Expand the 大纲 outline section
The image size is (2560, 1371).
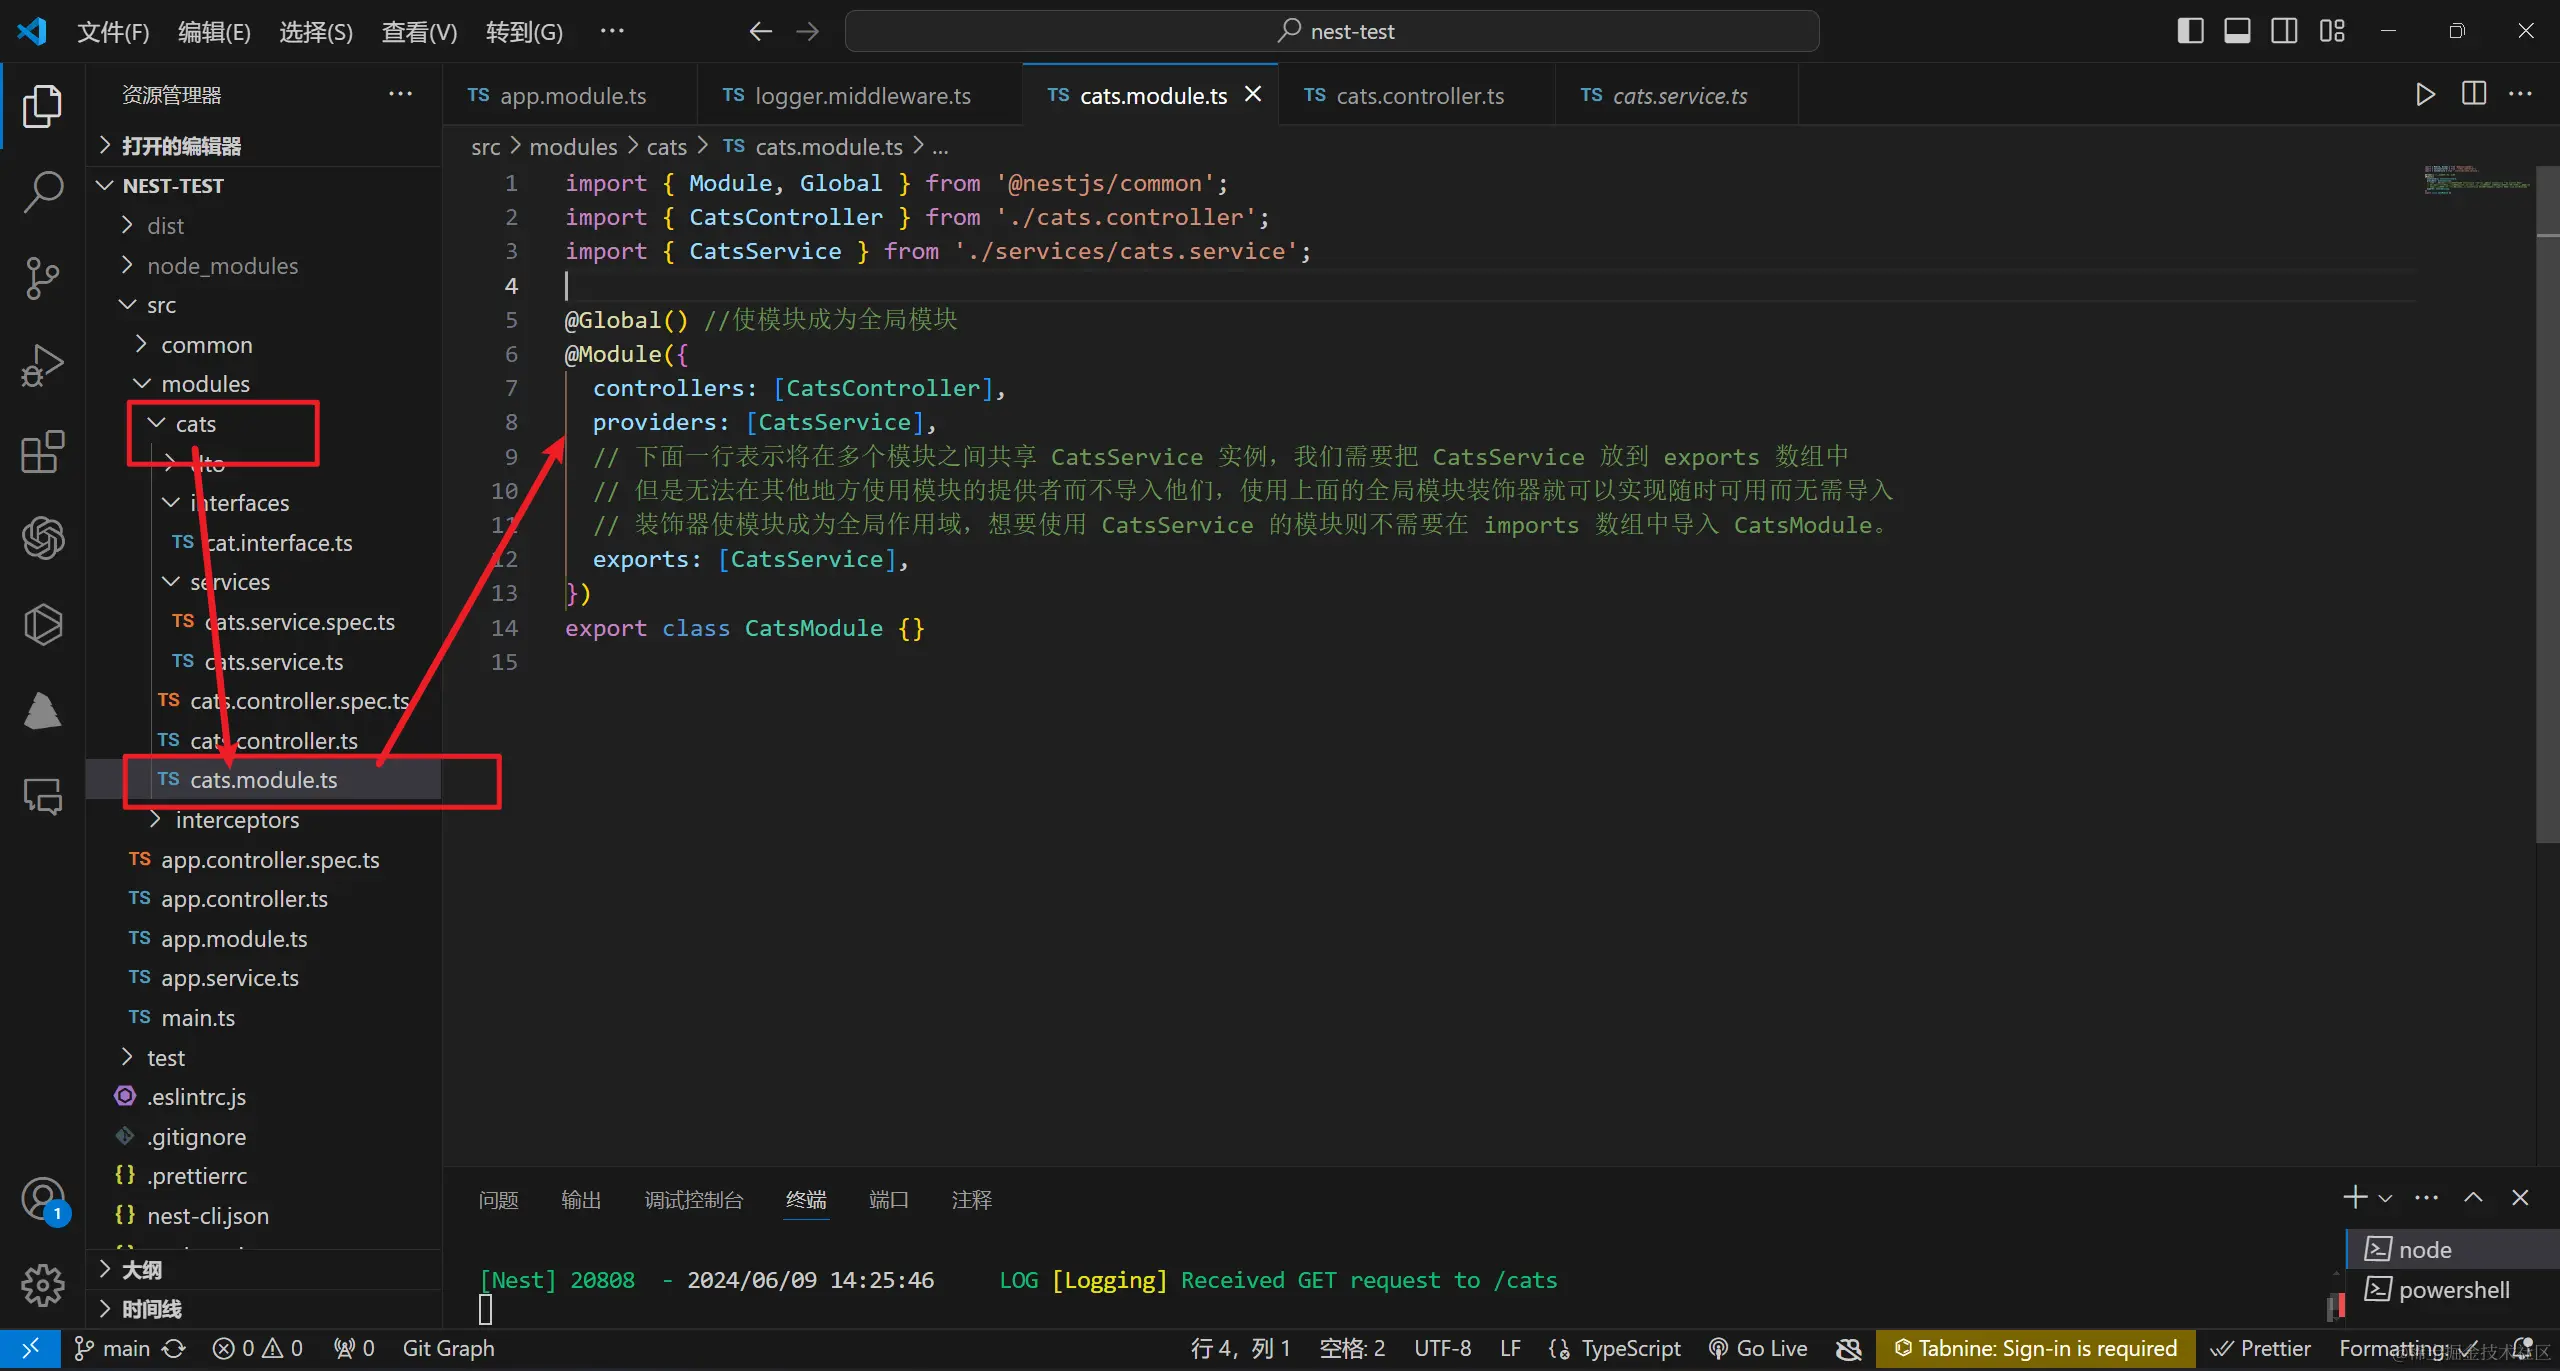tap(264, 1269)
